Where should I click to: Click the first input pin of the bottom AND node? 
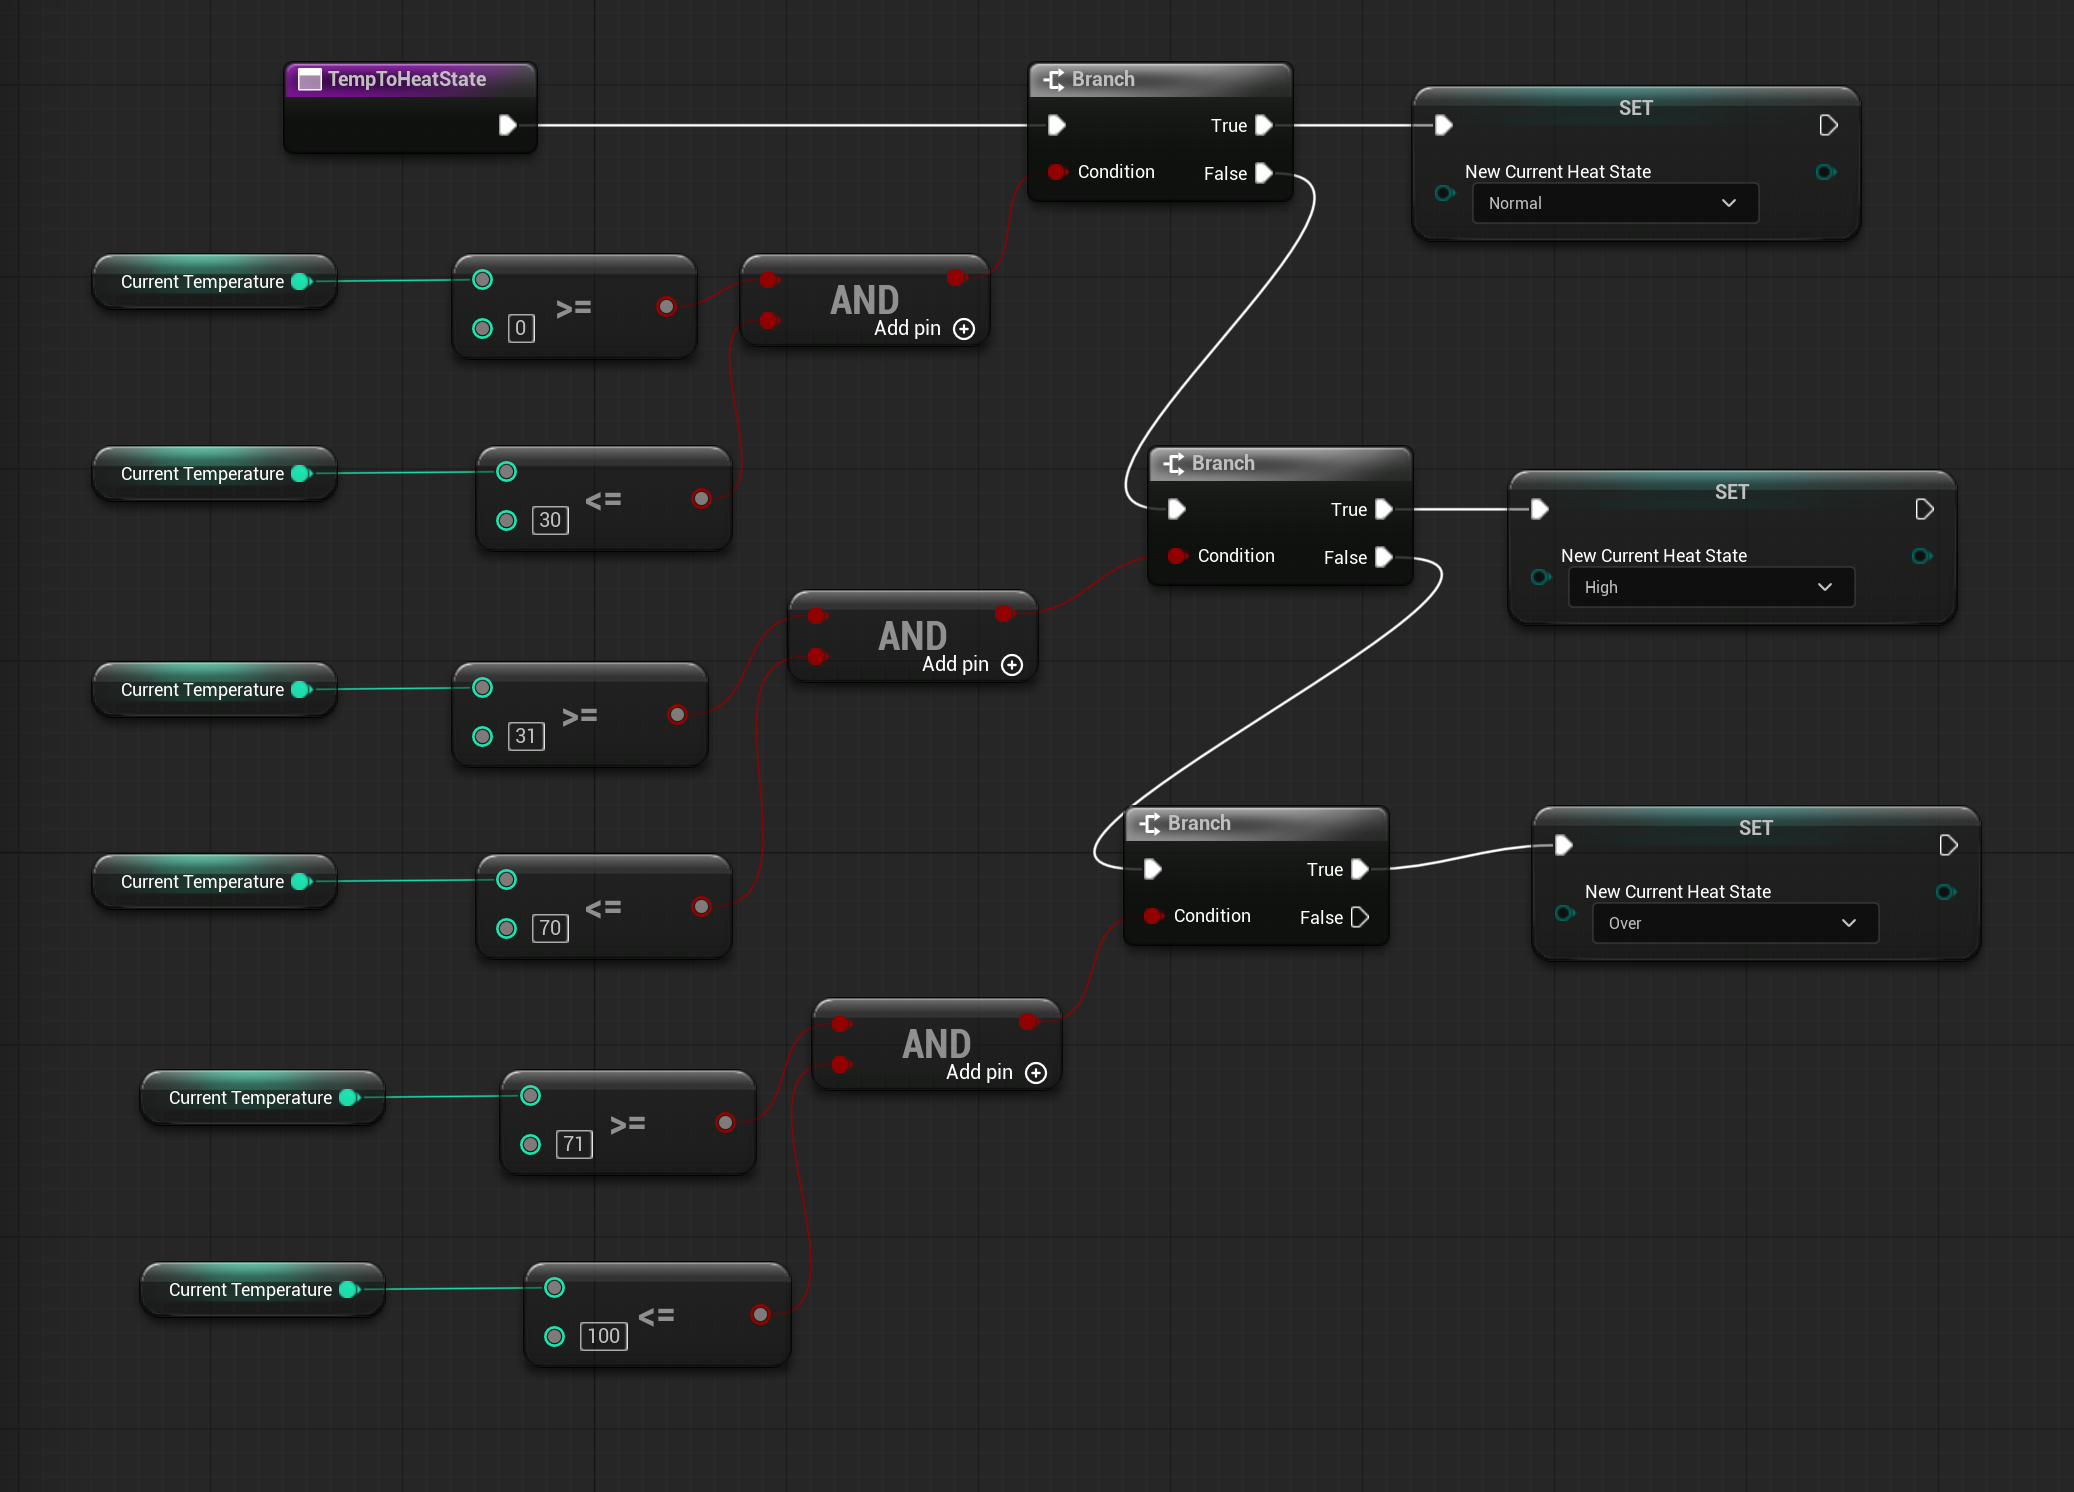click(841, 1024)
